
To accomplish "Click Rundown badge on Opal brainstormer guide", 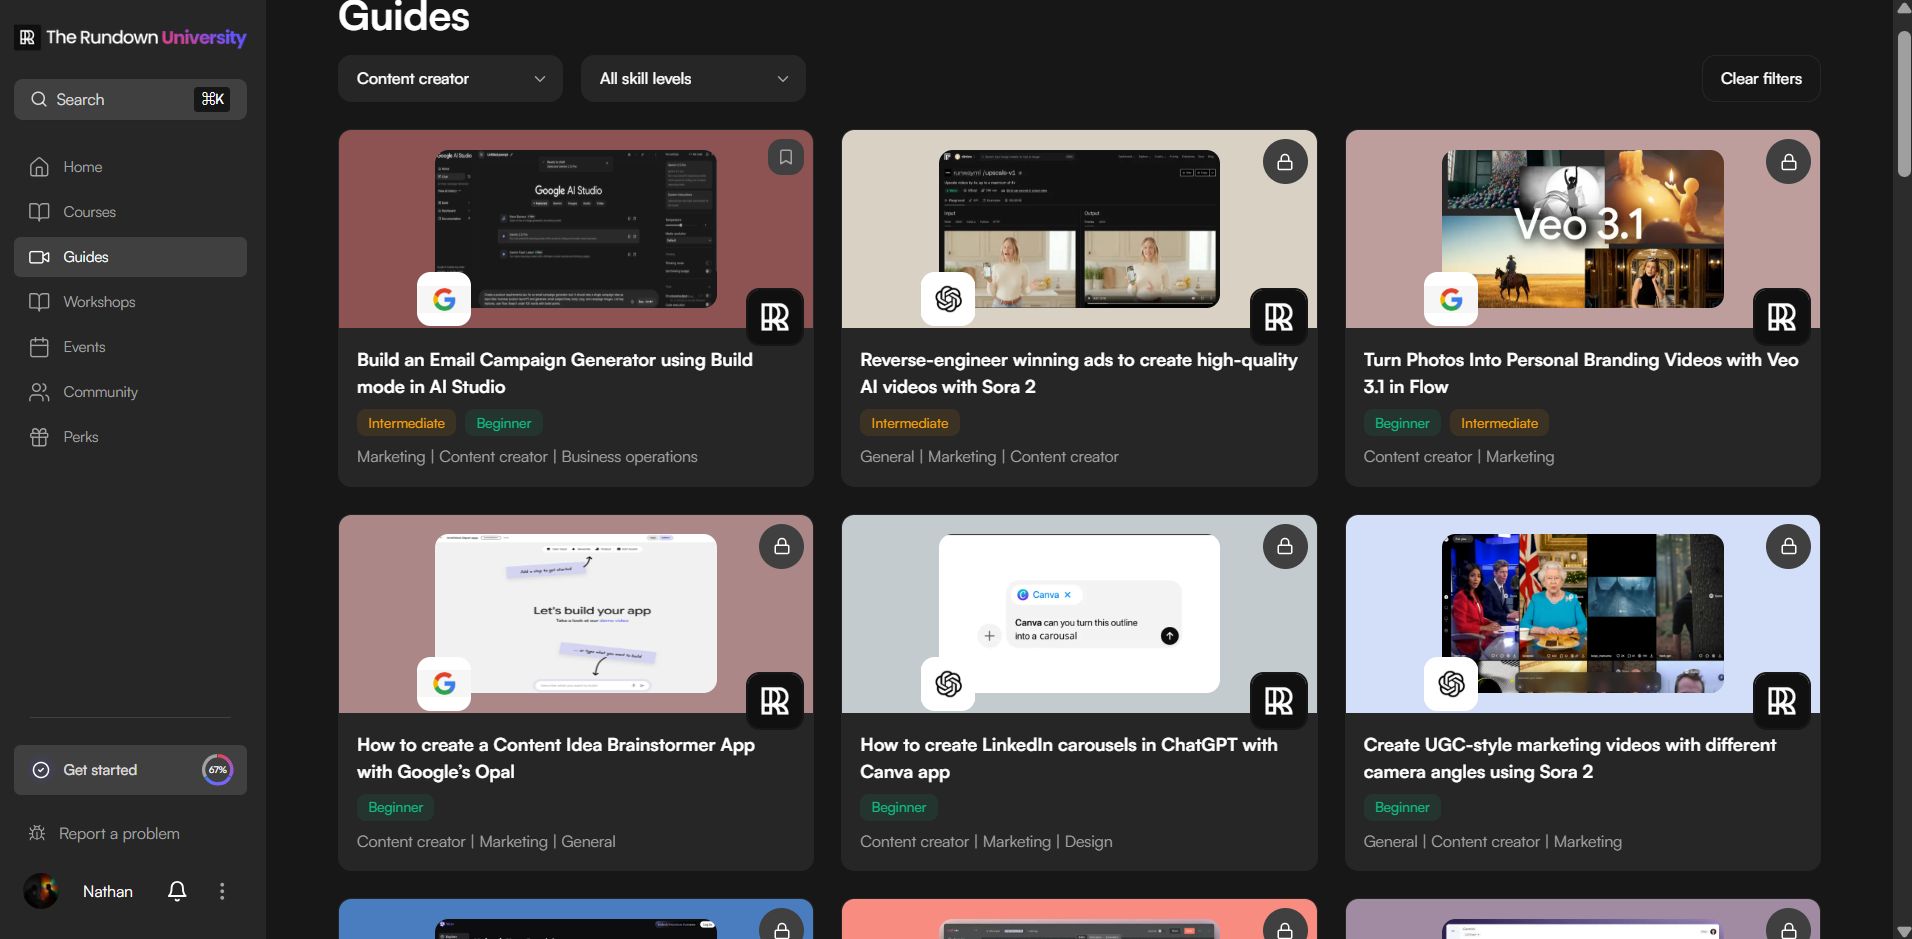I will 775,701.
